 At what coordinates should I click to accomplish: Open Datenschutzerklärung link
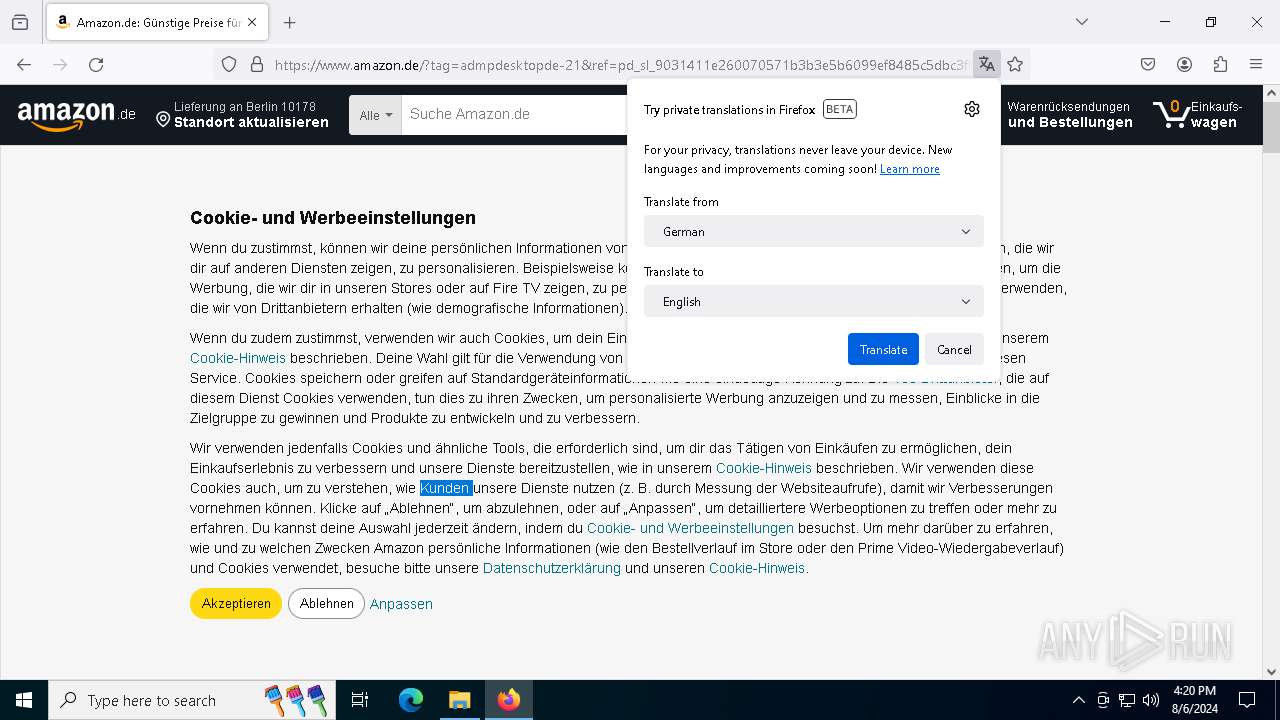(x=552, y=568)
